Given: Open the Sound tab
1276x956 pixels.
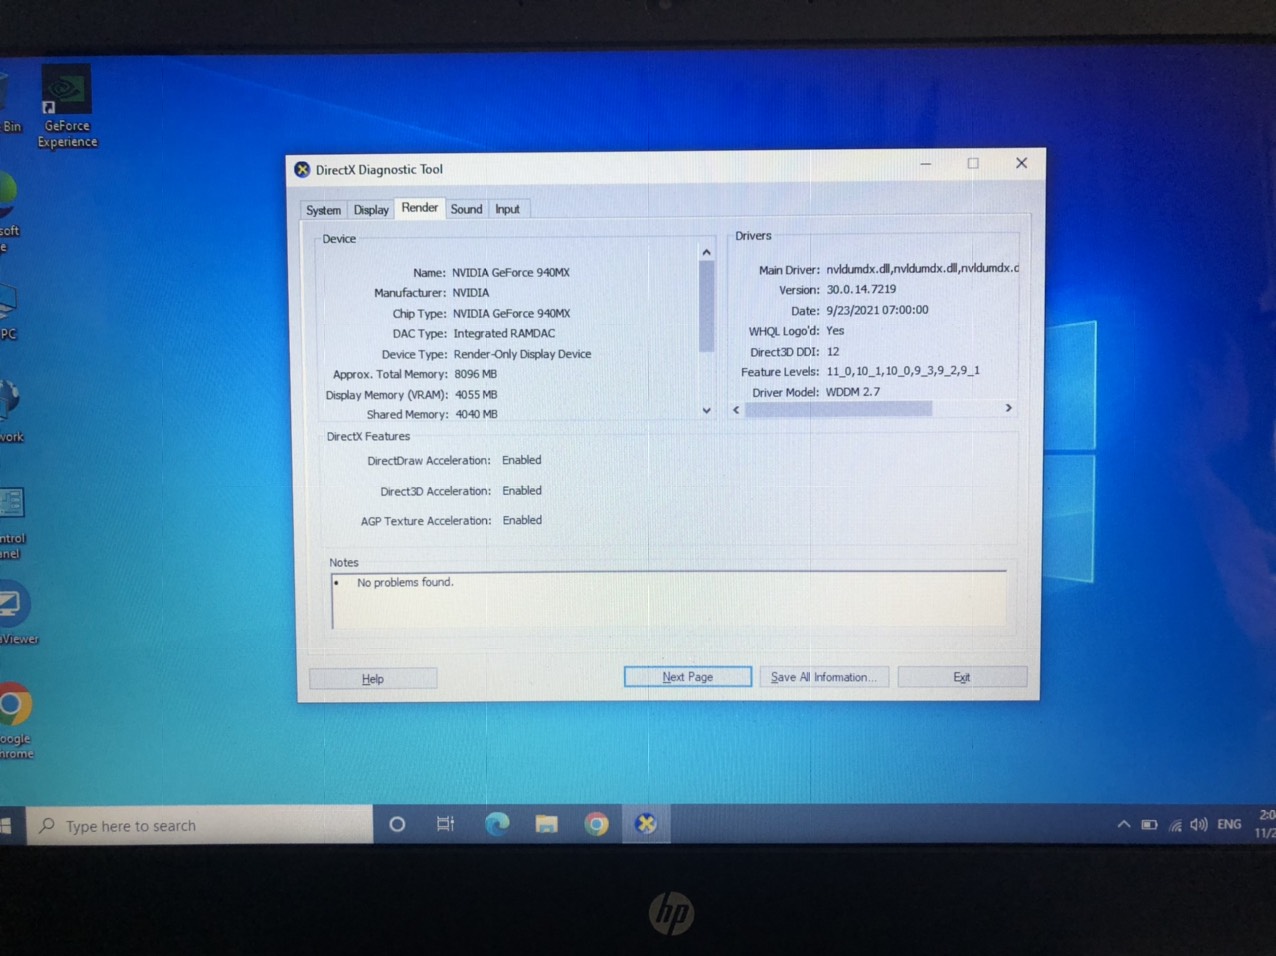Looking at the screenshot, I should tap(466, 209).
